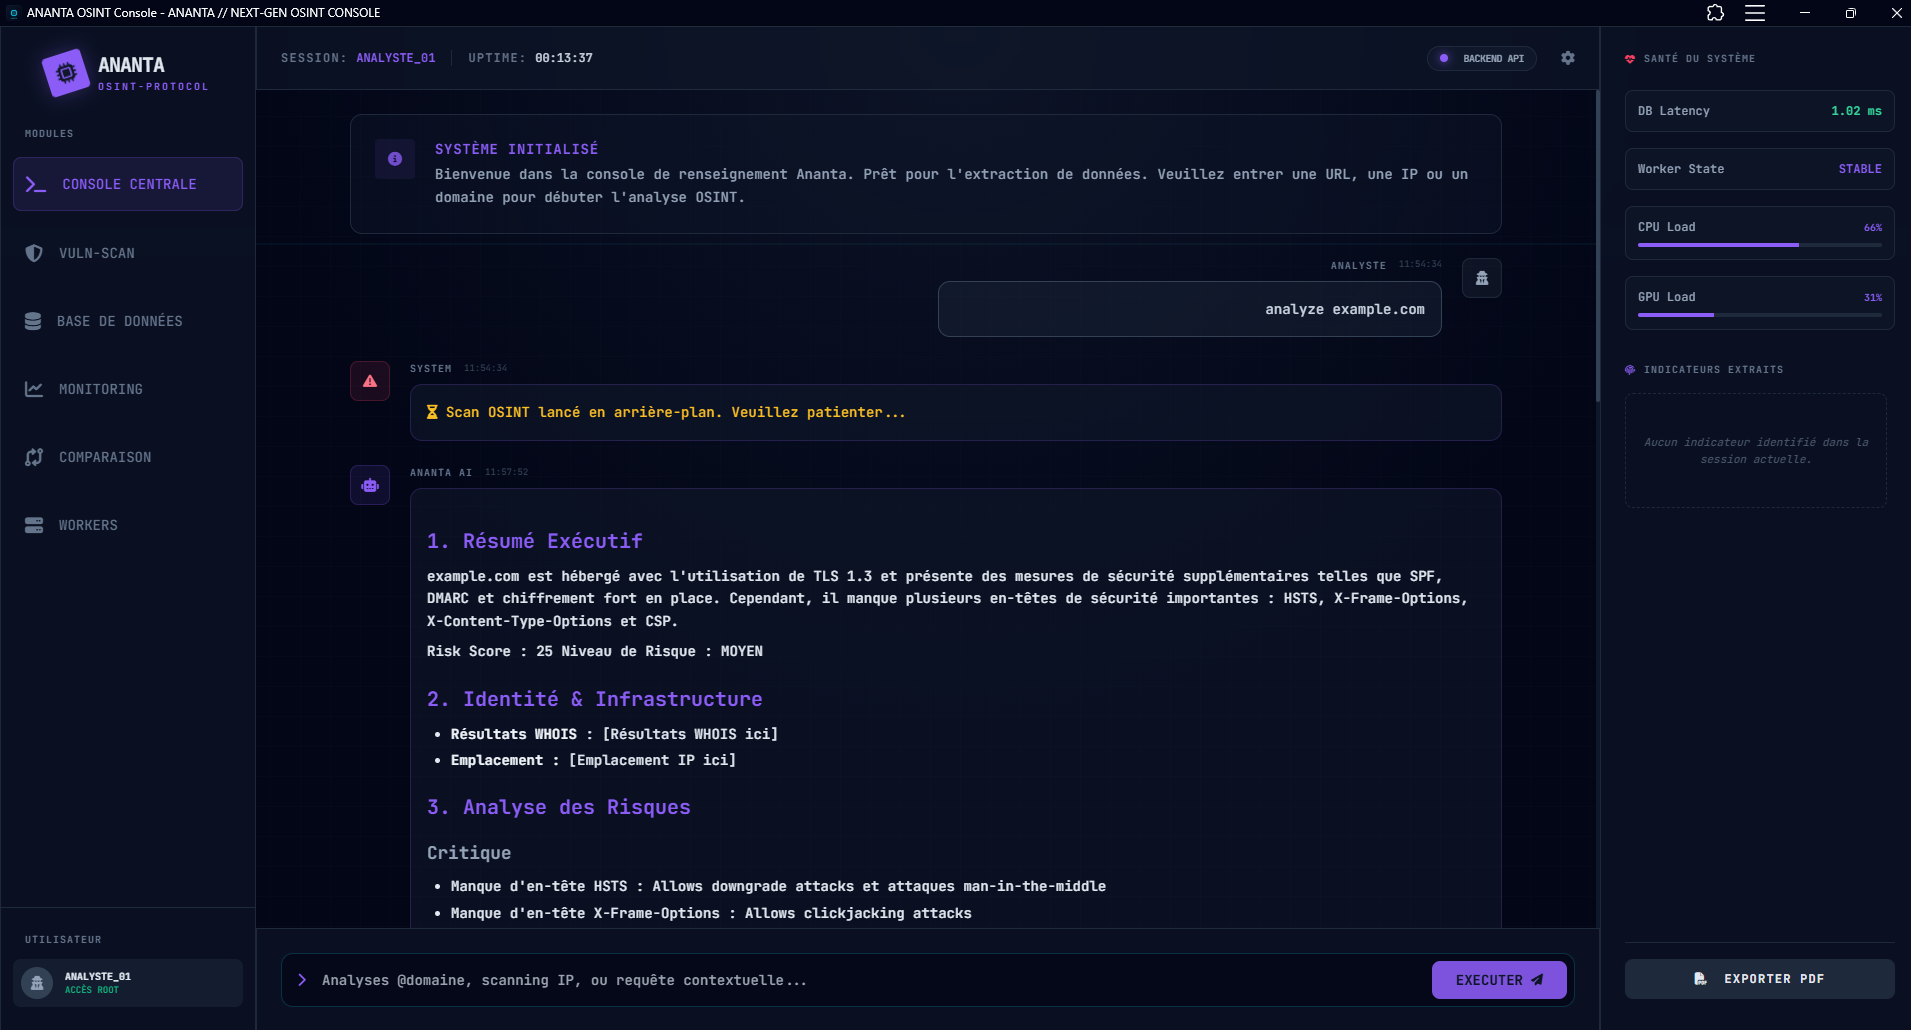This screenshot has height=1030, width=1911.
Task: Click the CPU Load progress bar
Action: [1759, 245]
